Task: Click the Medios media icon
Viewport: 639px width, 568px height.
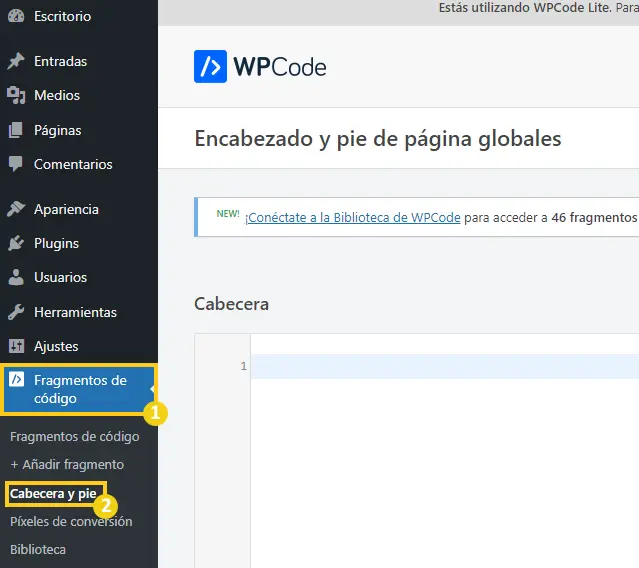Action: [x=16, y=95]
